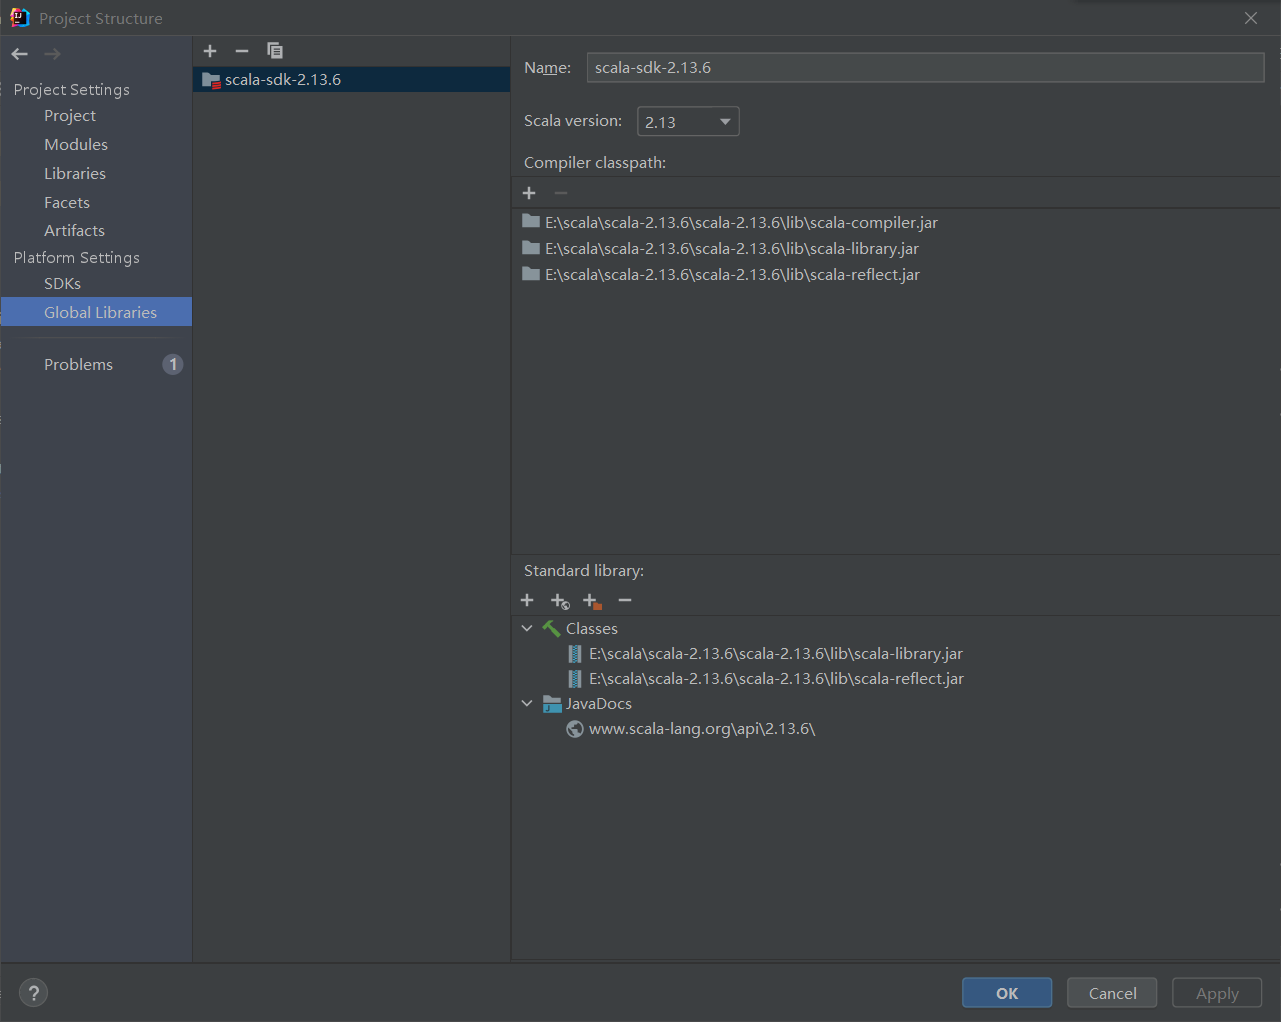Screen dimensions: 1281x1022
Task: Open the help question mark button
Action: point(34,993)
